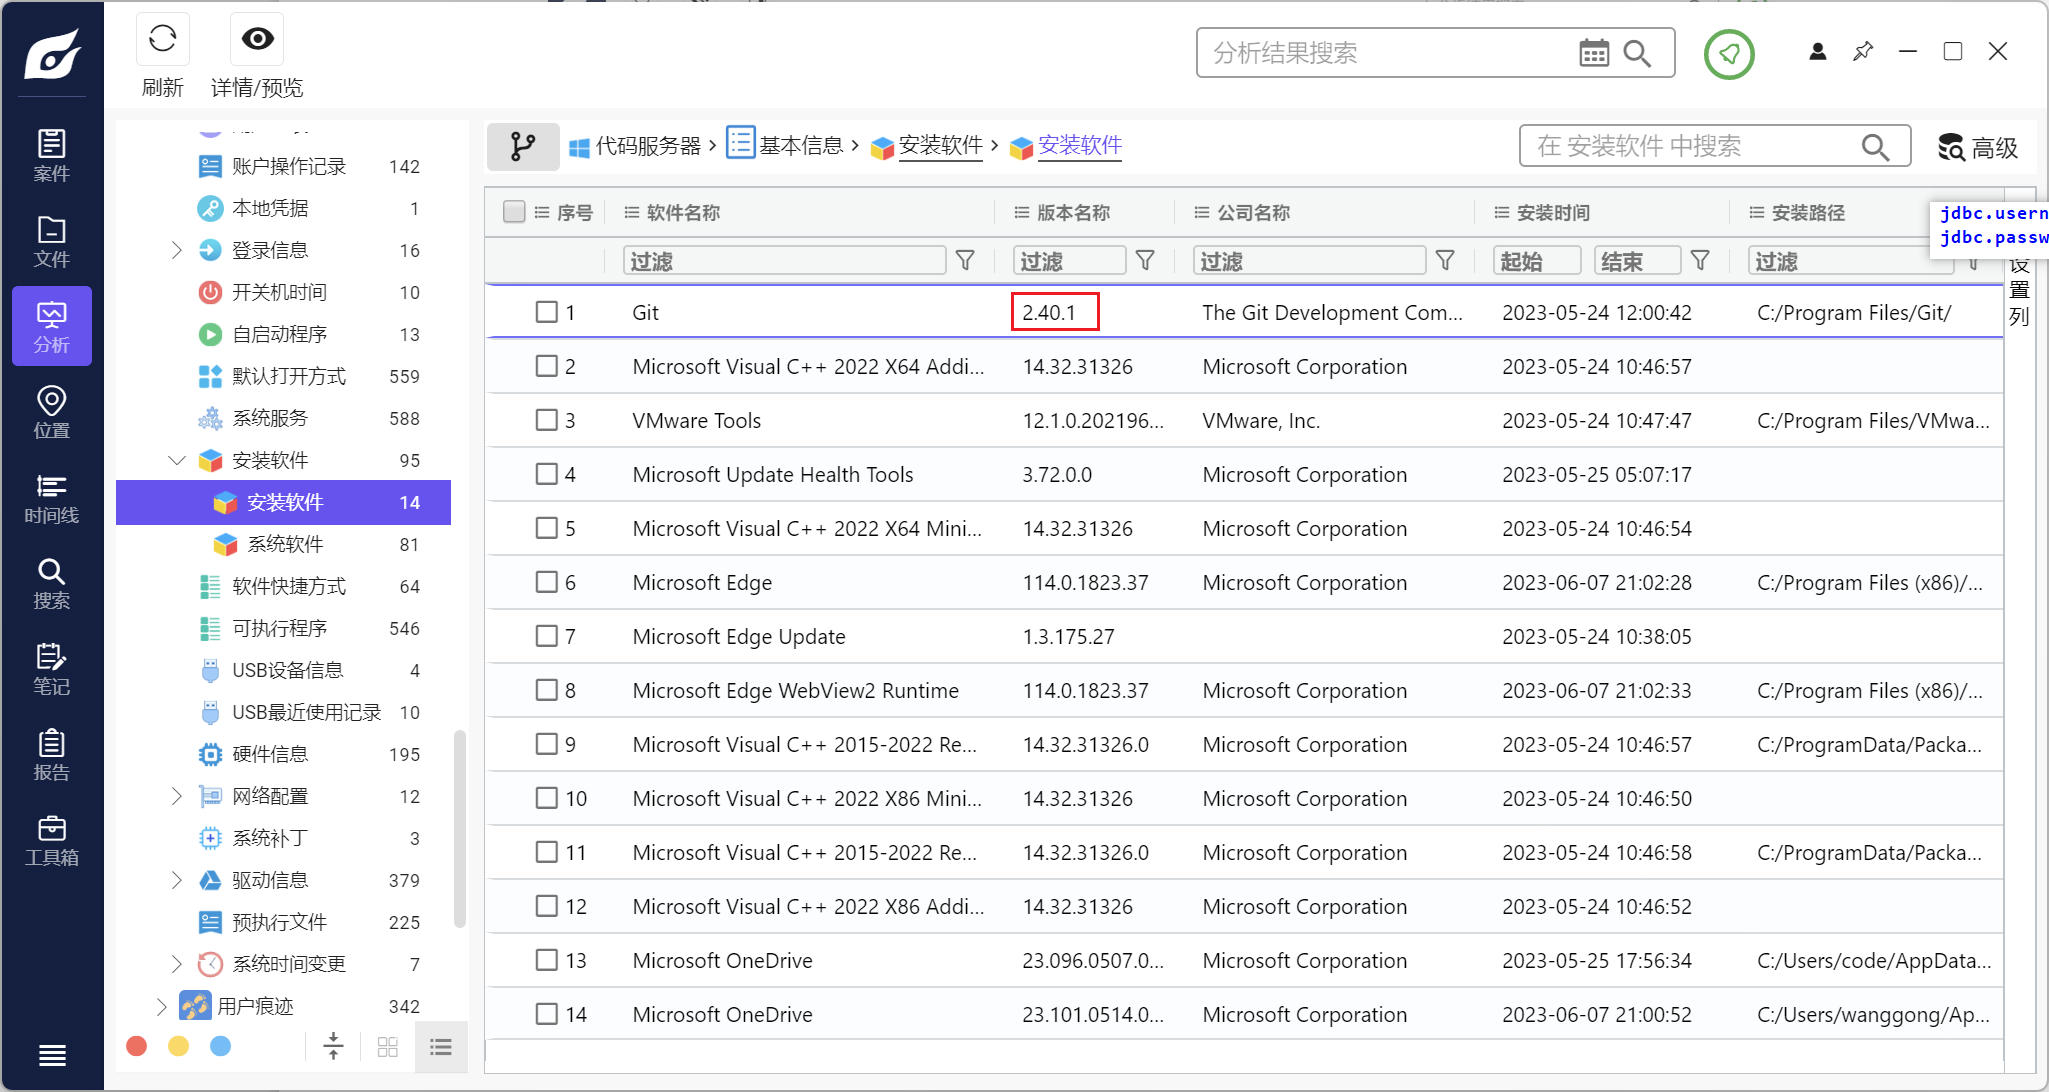Check the box for row 1 Git

tap(546, 312)
